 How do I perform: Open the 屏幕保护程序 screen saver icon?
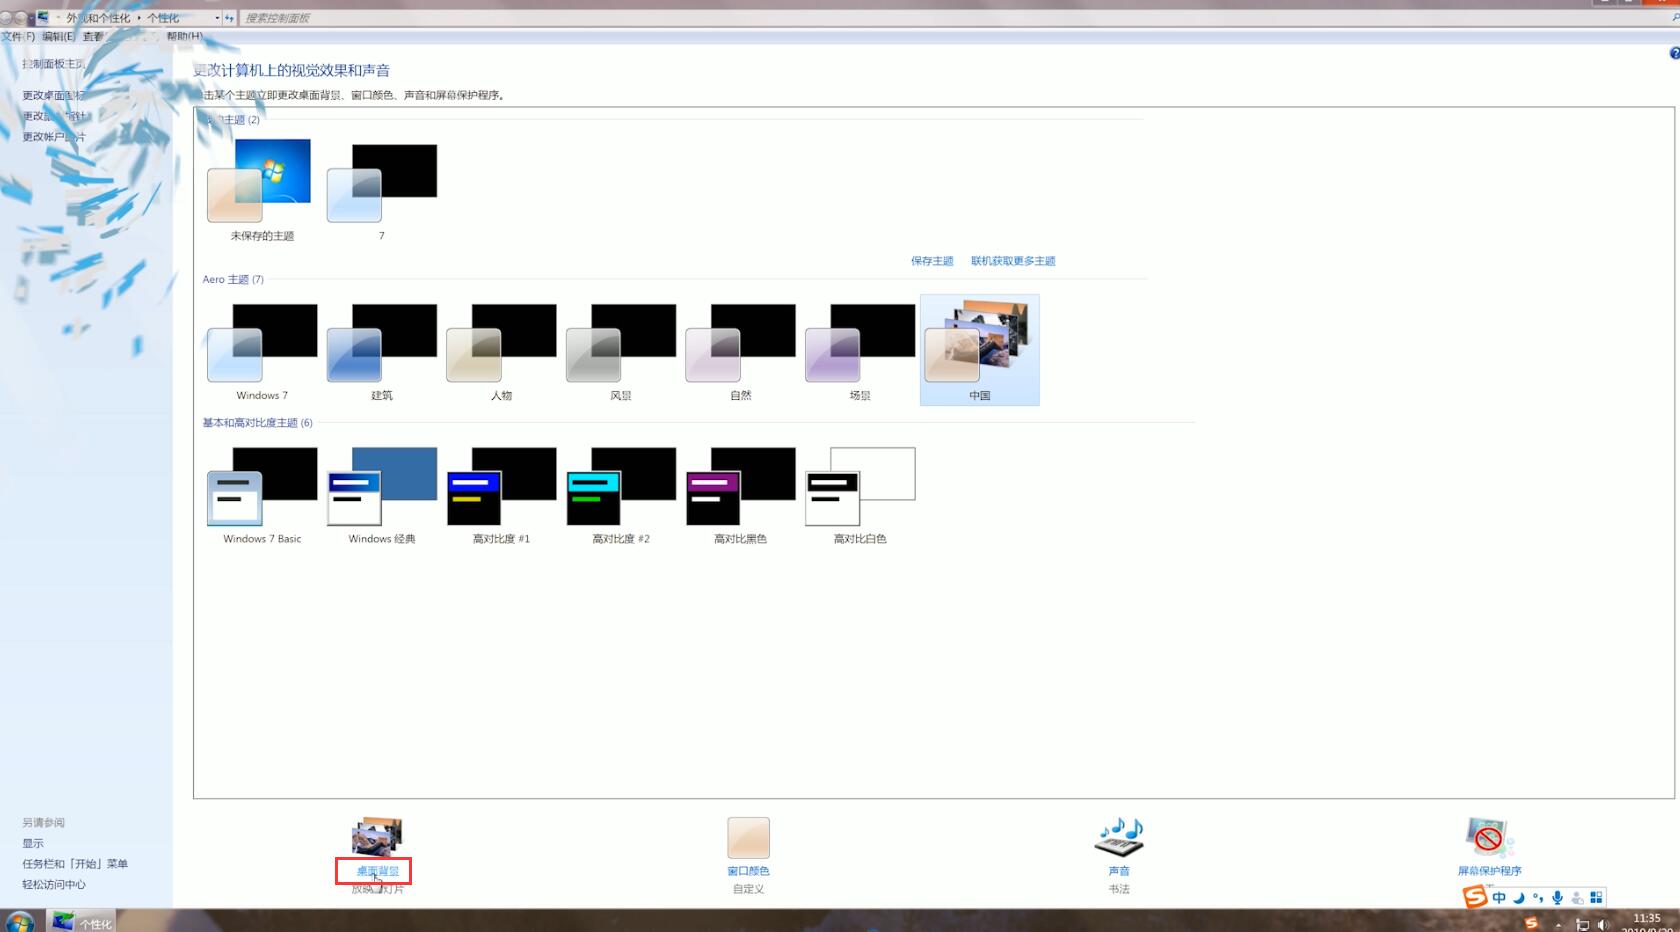[1489, 837]
